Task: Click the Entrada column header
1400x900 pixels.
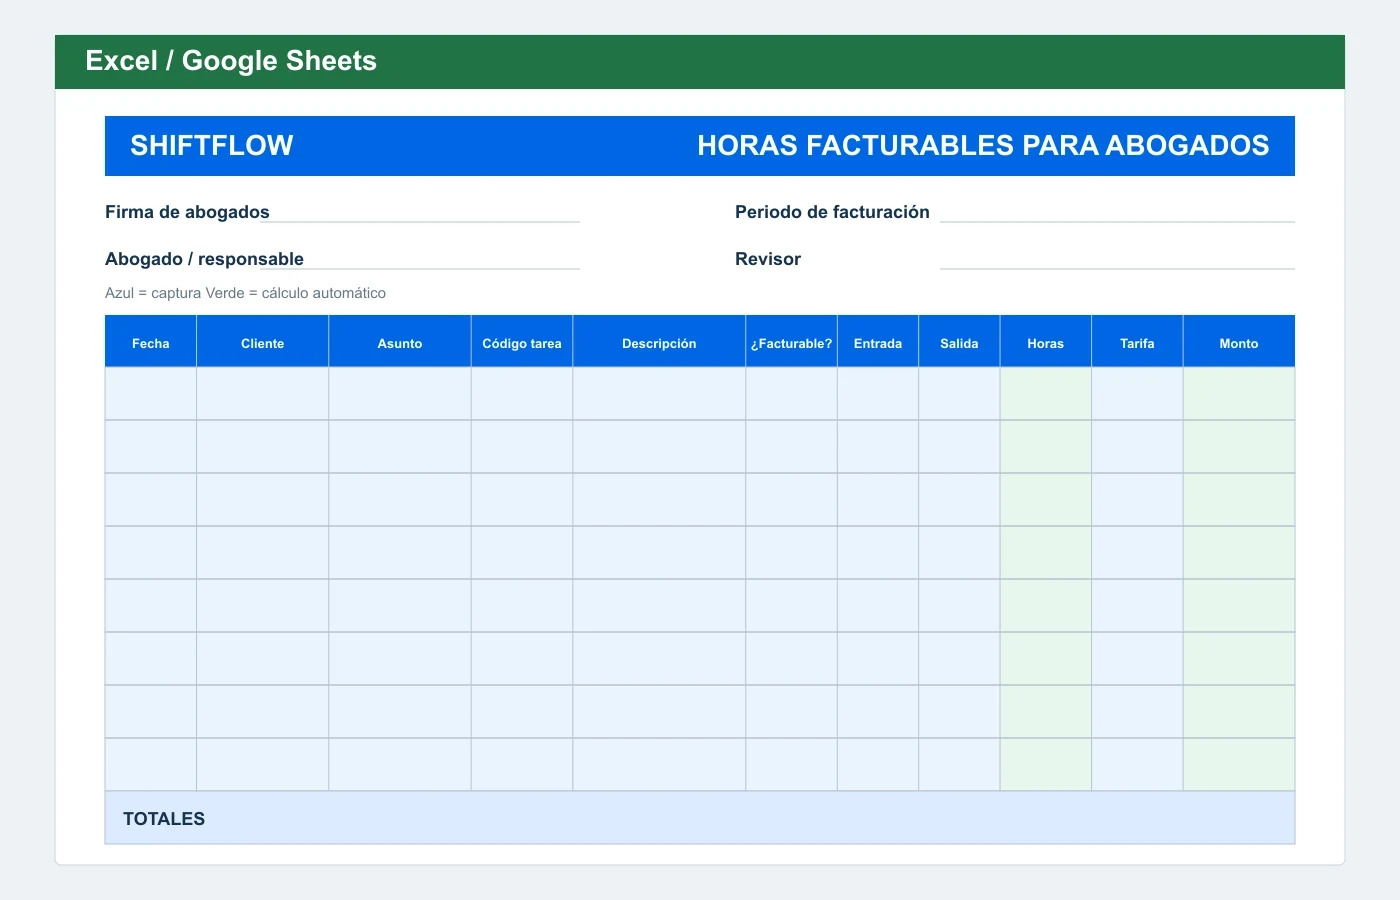Action: (878, 343)
